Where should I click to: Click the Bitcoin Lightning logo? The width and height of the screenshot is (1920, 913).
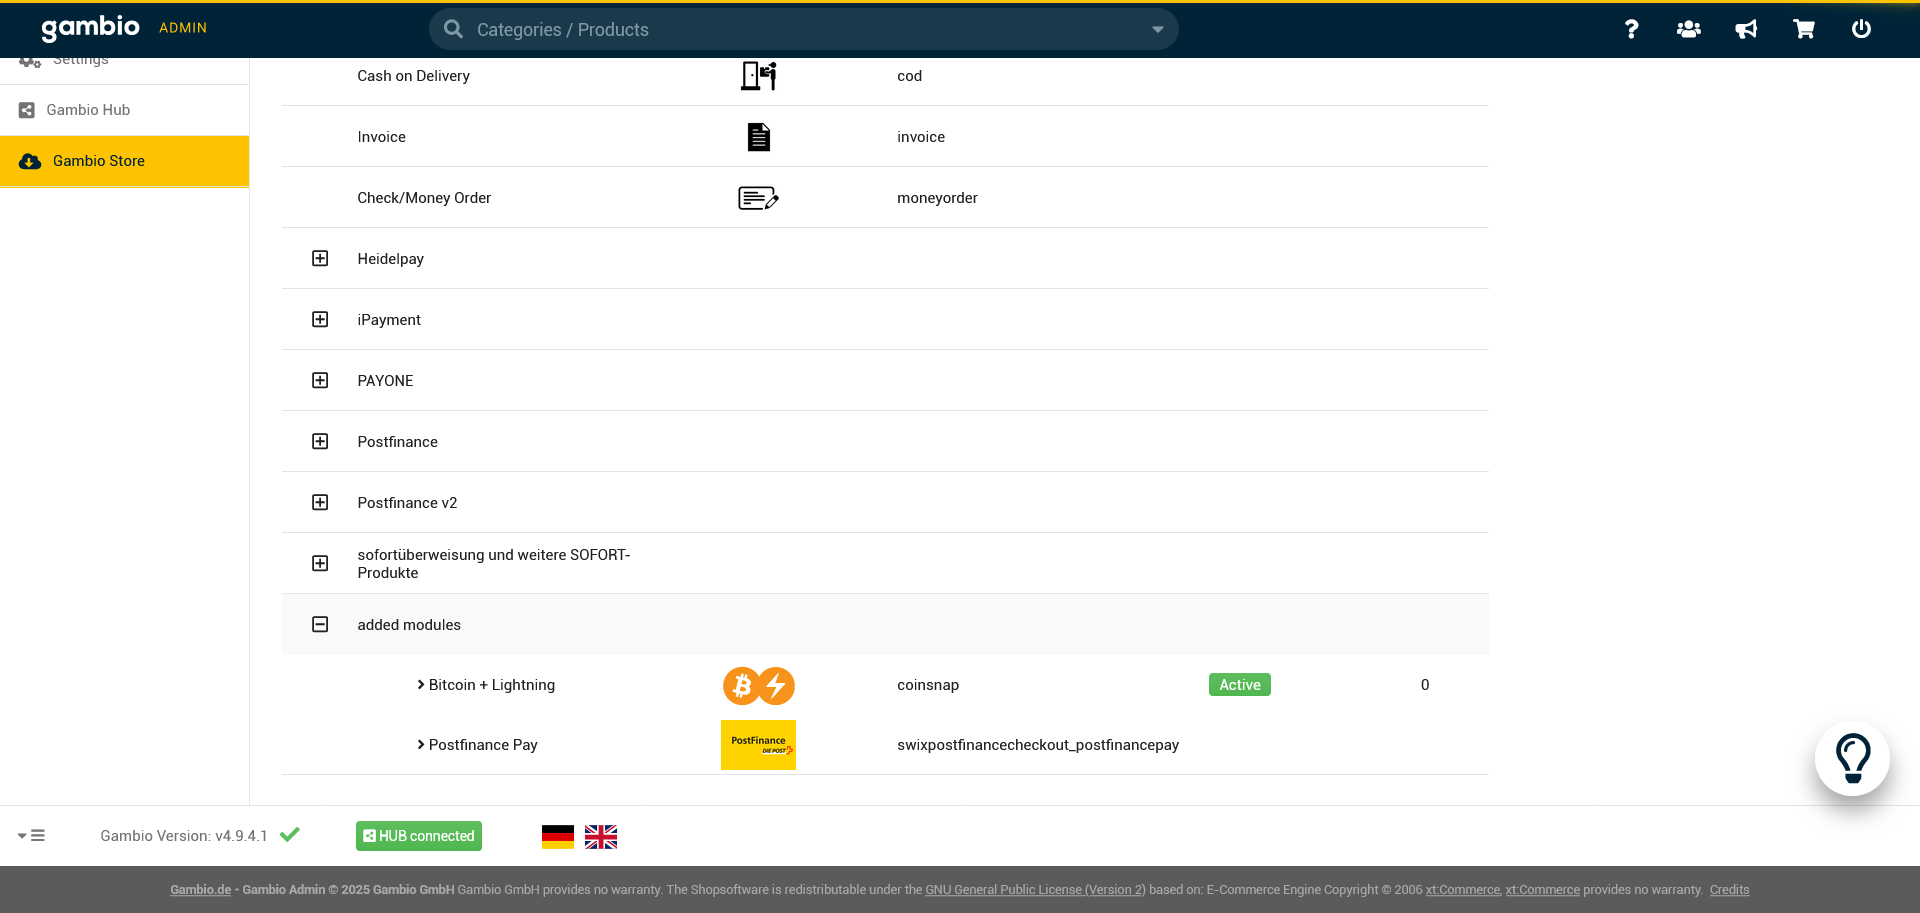759,685
